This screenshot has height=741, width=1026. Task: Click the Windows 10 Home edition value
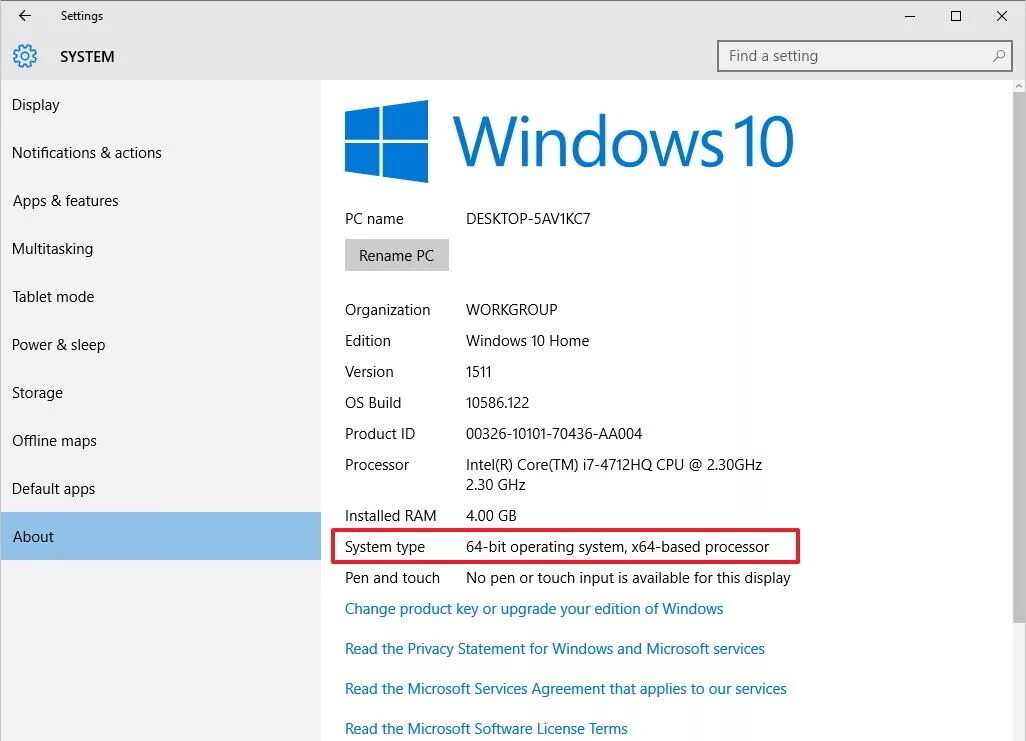[x=527, y=340]
